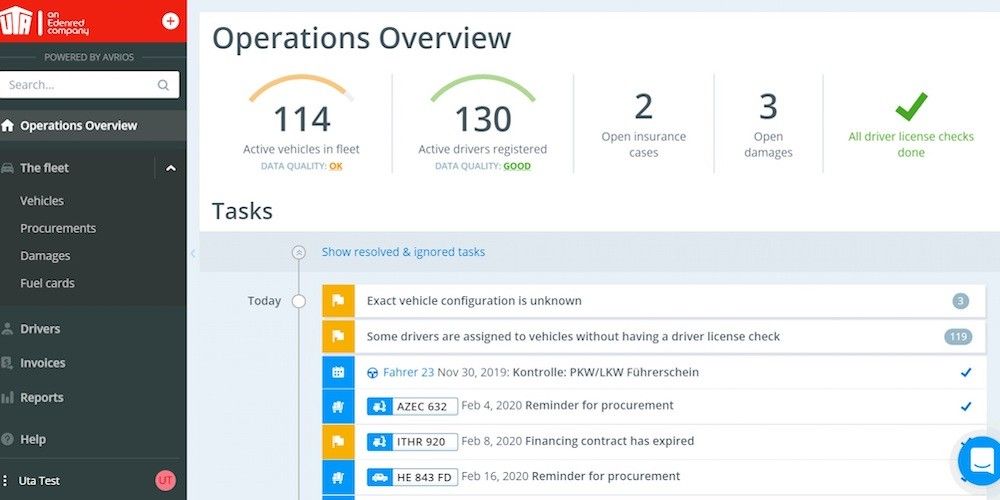Check off AZEC 632 procurement reminder
The width and height of the screenshot is (1000, 500).
pos(965,406)
